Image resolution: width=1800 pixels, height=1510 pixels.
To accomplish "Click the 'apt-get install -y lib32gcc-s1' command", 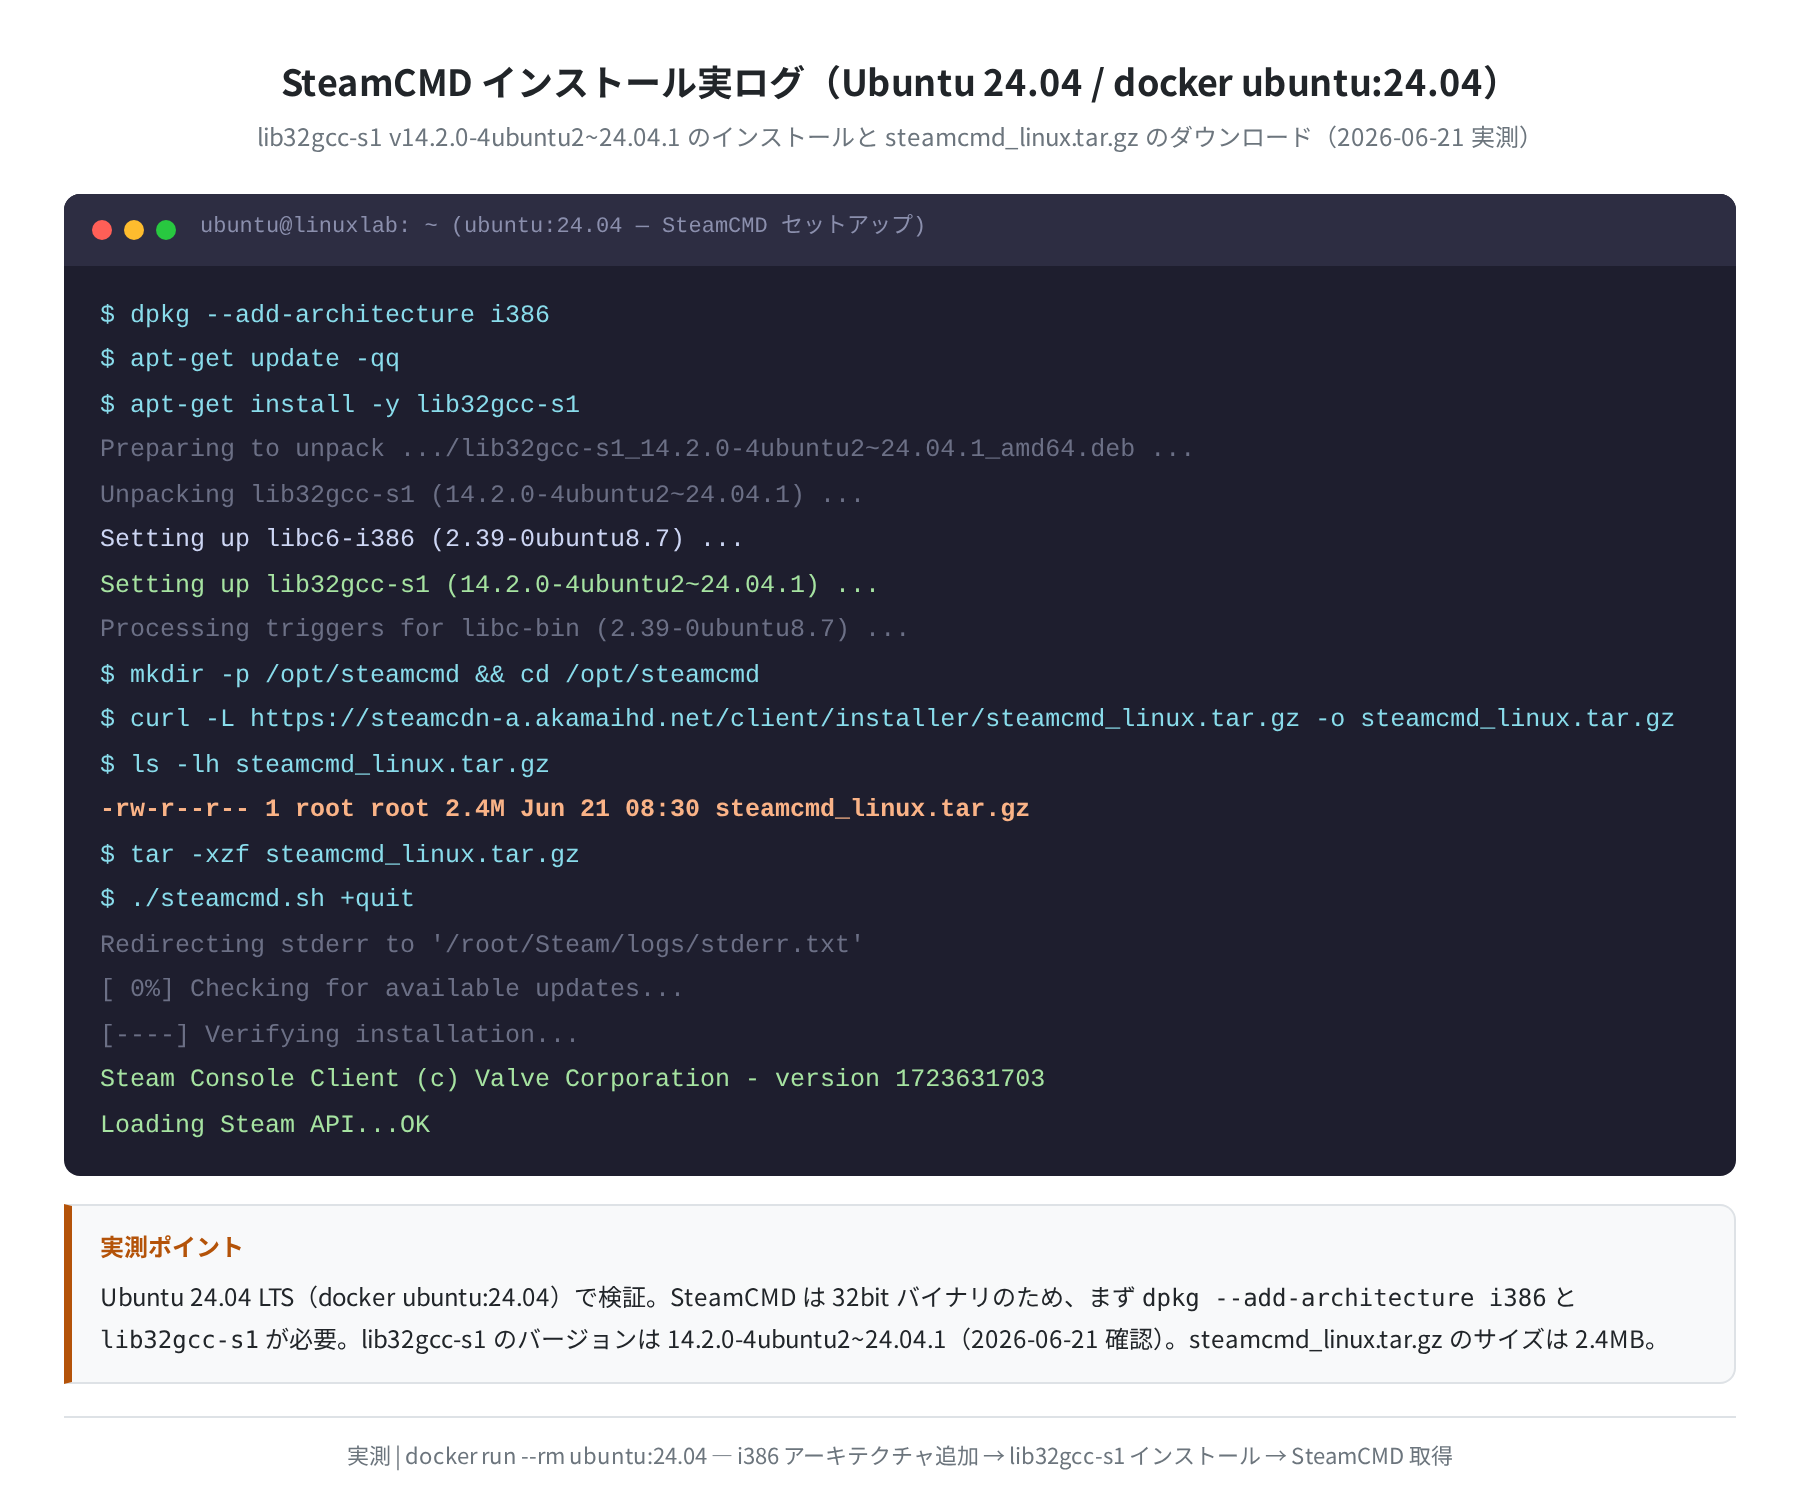I will coord(340,404).
